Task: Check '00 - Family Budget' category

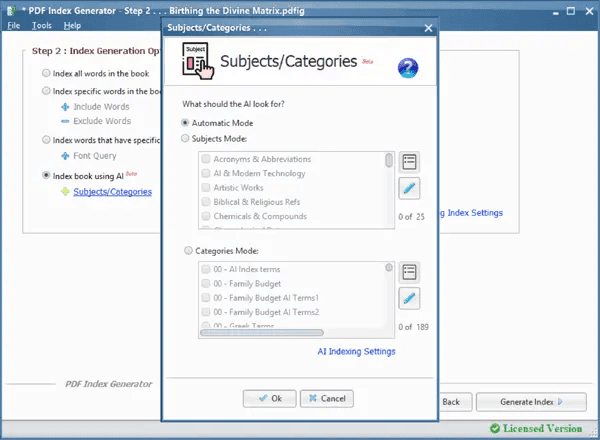Action: pos(206,284)
